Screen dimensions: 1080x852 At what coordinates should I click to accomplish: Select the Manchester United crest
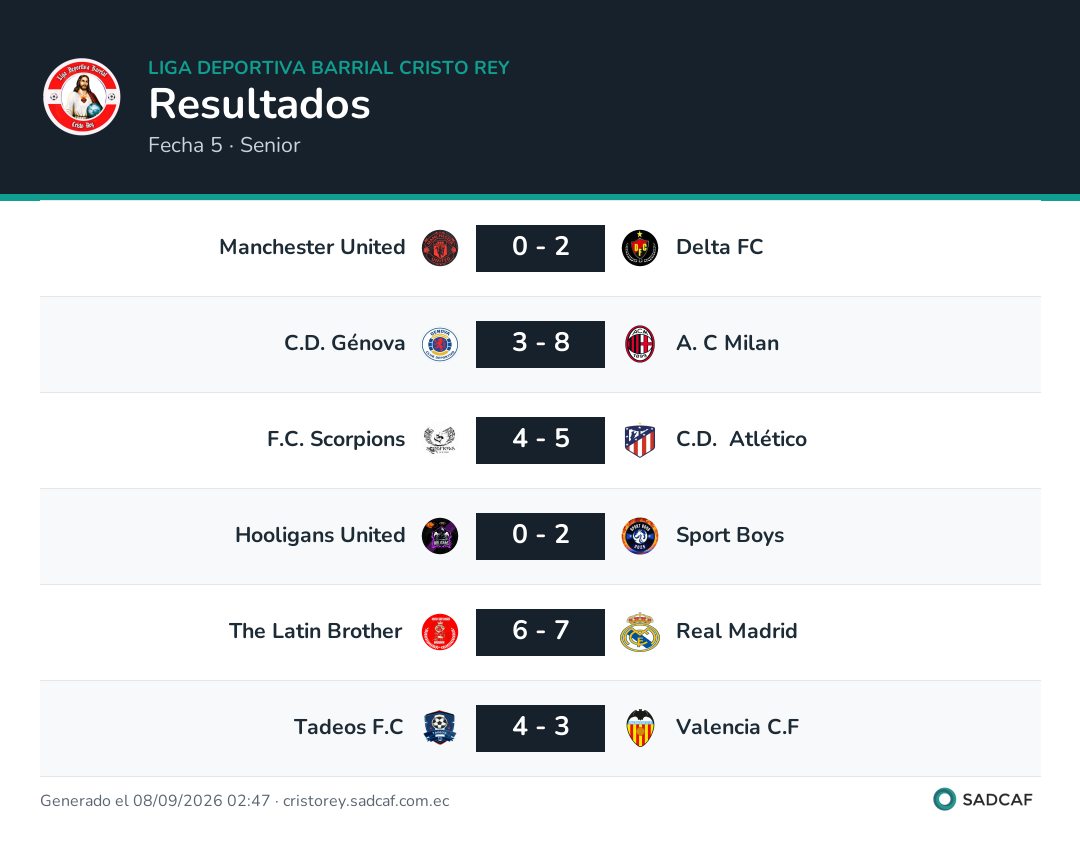coord(439,248)
